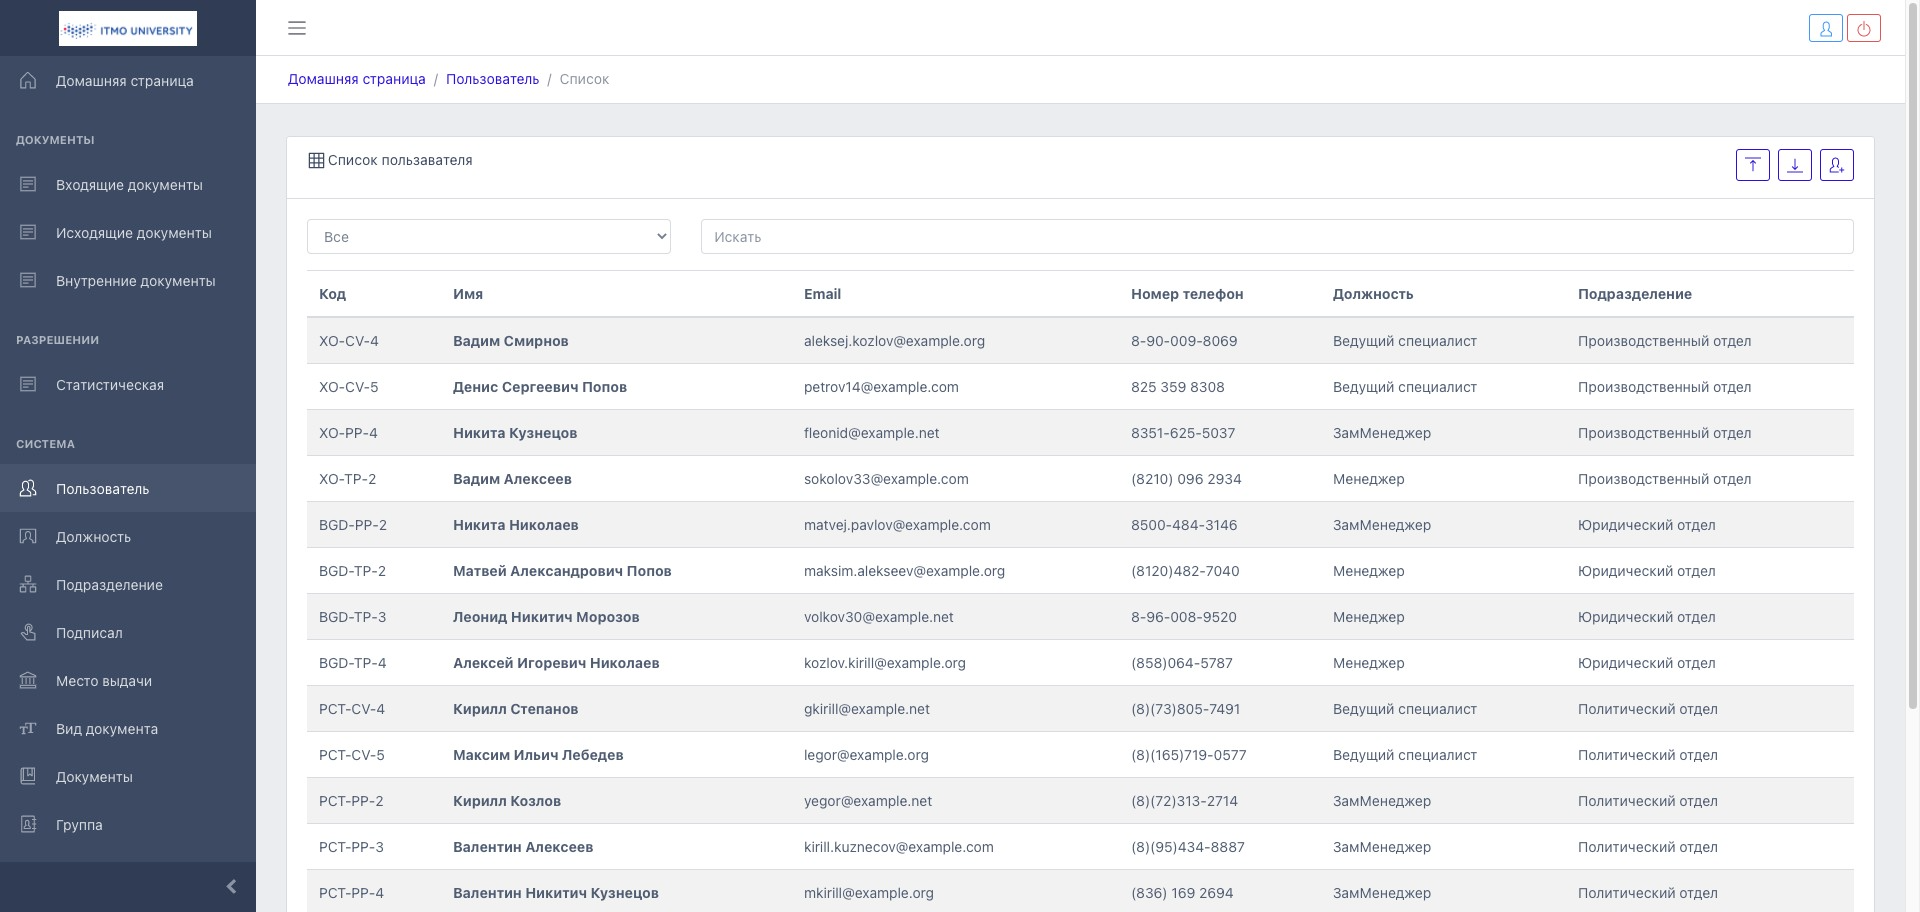Click the add user icon button
This screenshot has width=1920, height=912.
(1836, 165)
